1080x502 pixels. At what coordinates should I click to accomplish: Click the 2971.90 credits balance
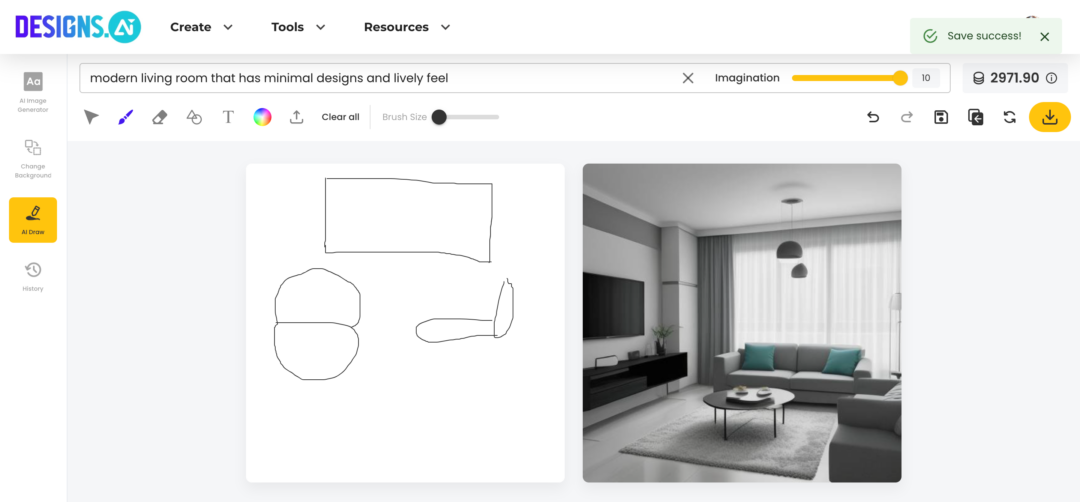1015,78
